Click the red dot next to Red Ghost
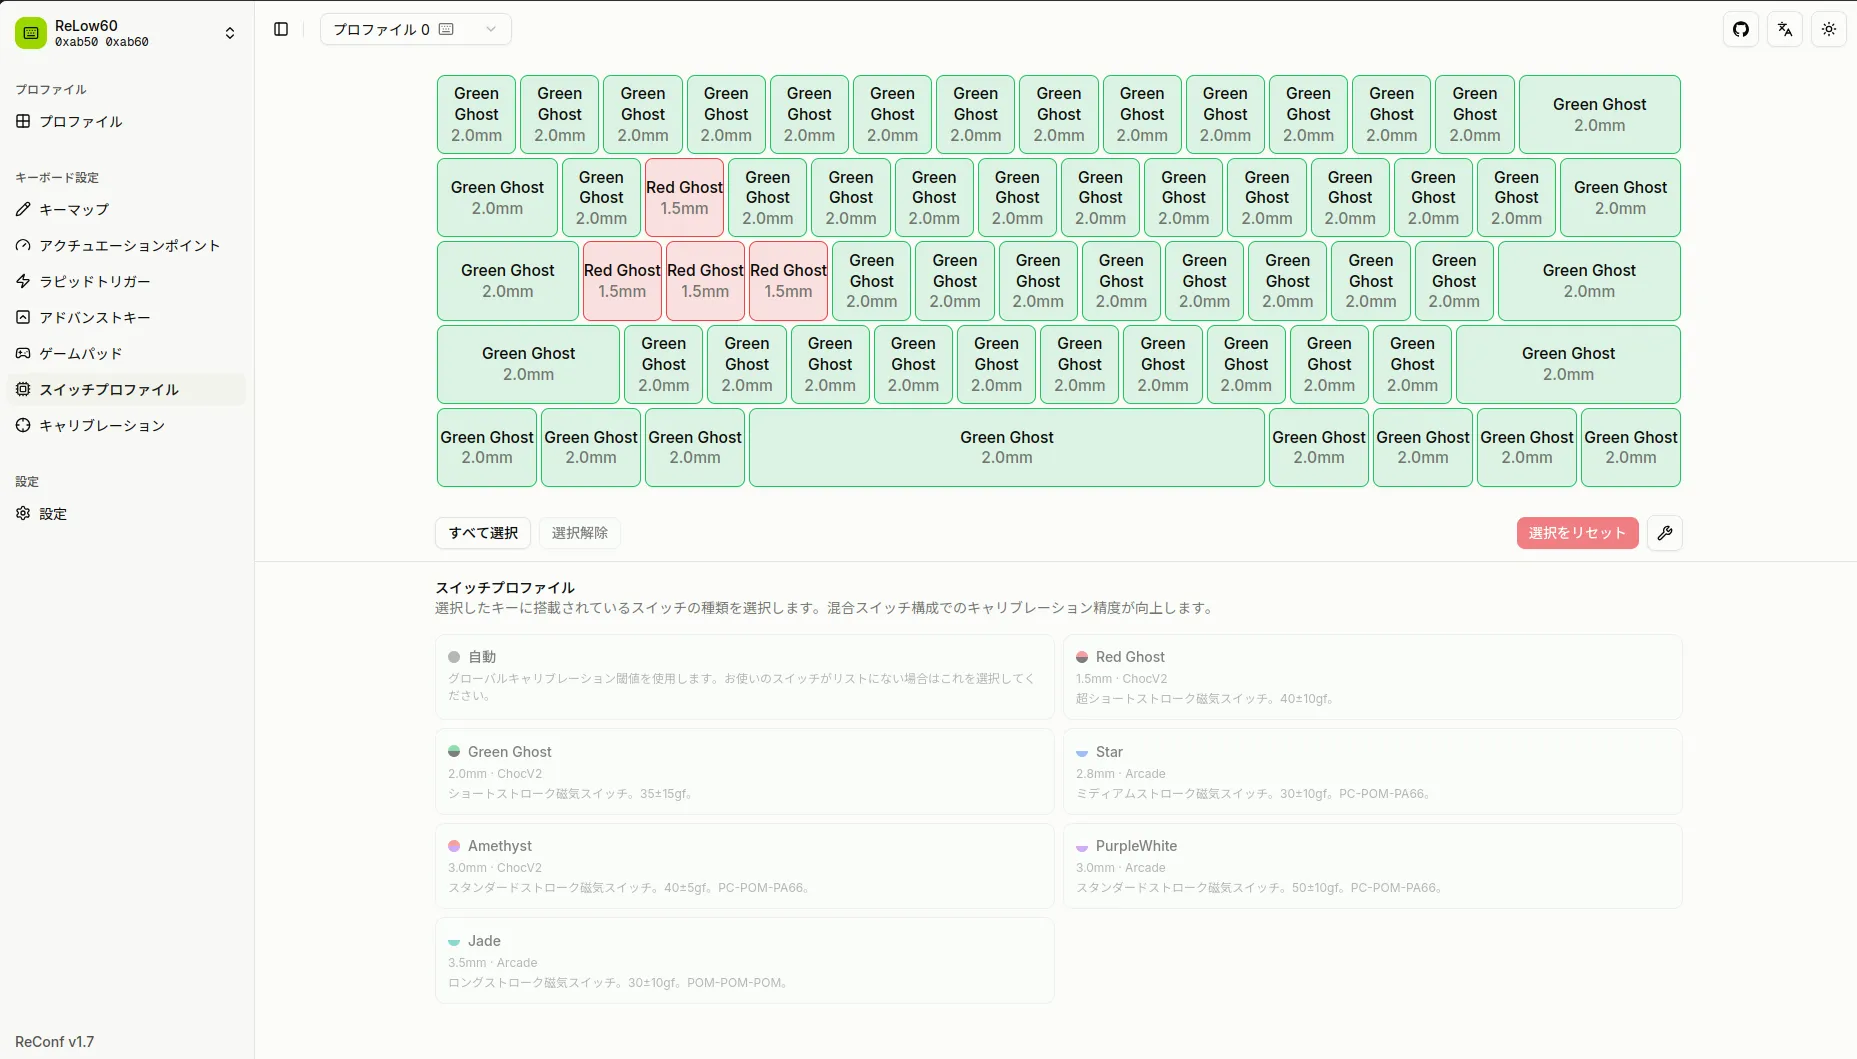The height and width of the screenshot is (1059, 1857). pyautogui.click(x=1082, y=657)
